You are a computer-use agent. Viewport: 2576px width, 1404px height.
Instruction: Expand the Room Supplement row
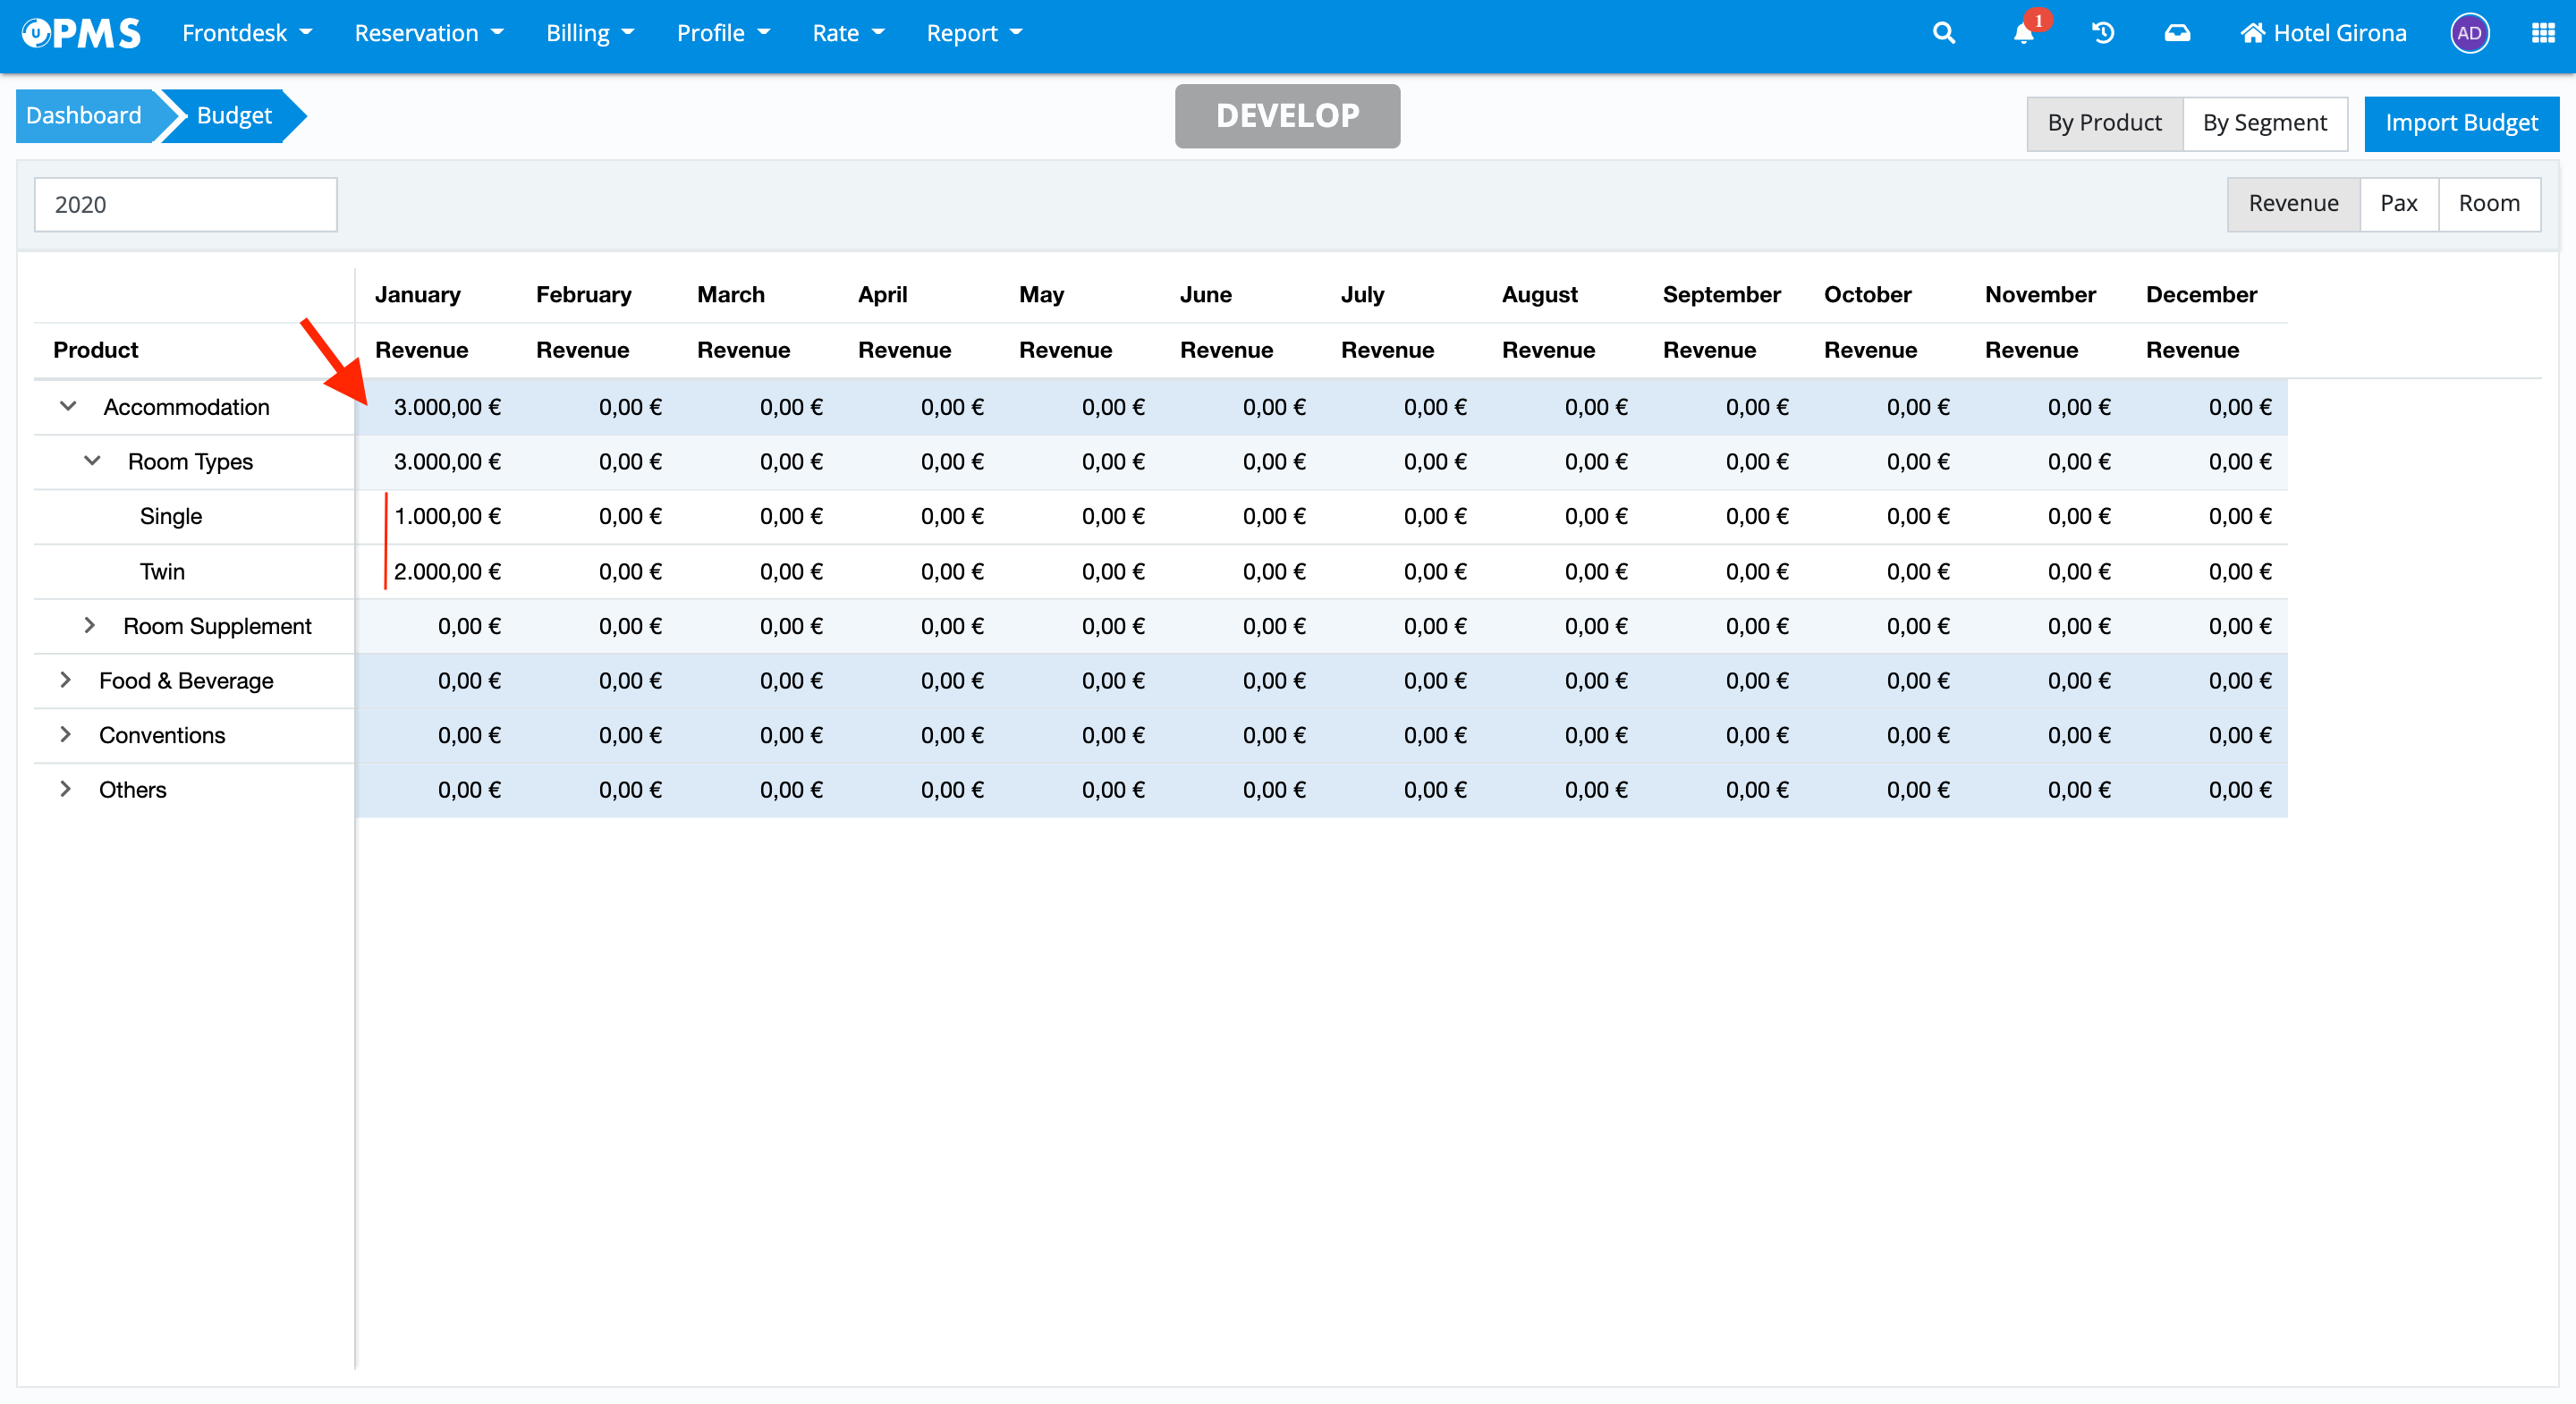pyautogui.click(x=90, y=625)
